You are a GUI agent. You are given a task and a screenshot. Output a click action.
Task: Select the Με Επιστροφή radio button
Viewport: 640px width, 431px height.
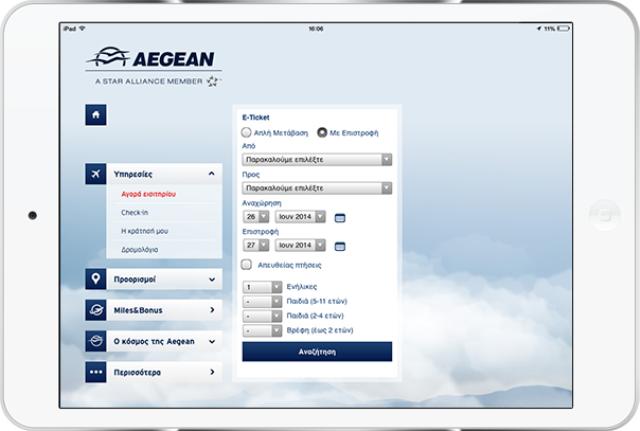click(x=322, y=132)
